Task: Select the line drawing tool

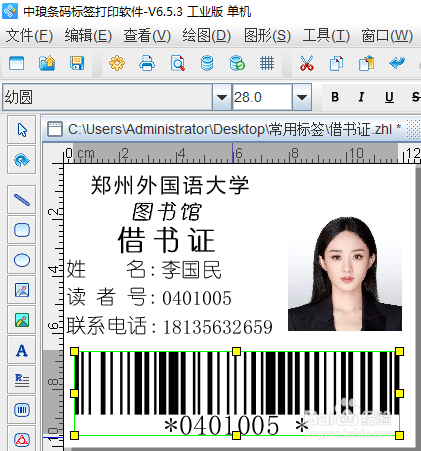Action: click(x=22, y=200)
